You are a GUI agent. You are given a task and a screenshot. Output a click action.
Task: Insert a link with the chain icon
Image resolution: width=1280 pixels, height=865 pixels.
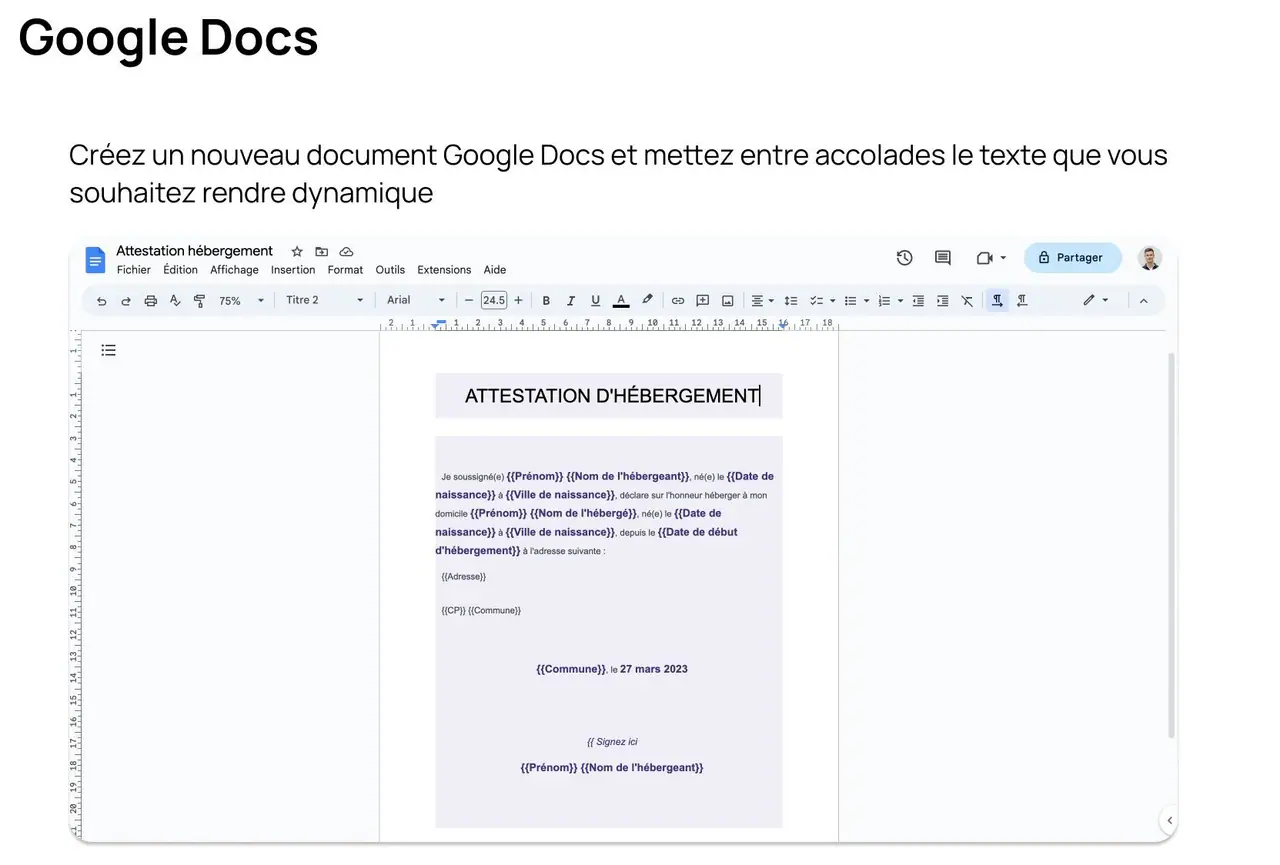(678, 300)
